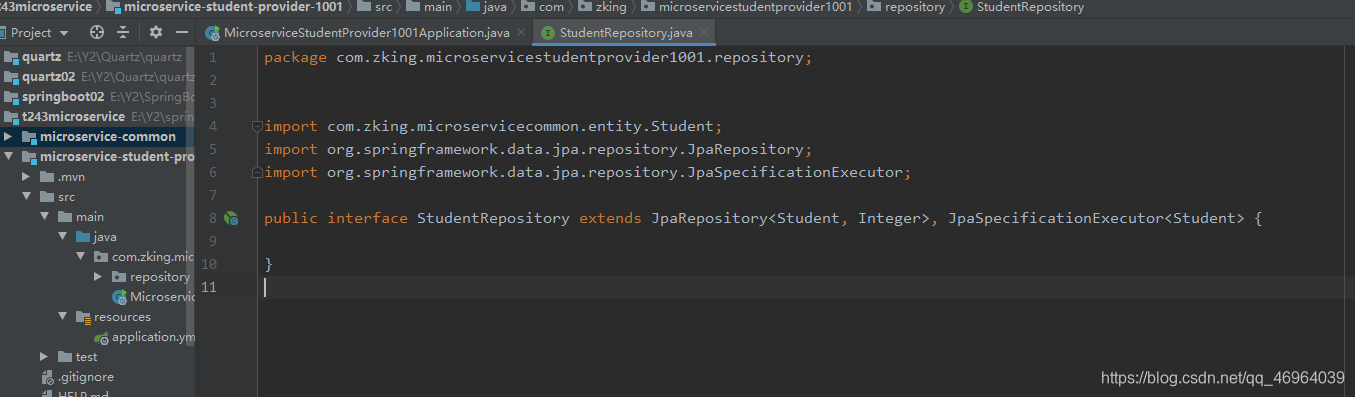Place the cursor on empty line 11

pos(804,287)
